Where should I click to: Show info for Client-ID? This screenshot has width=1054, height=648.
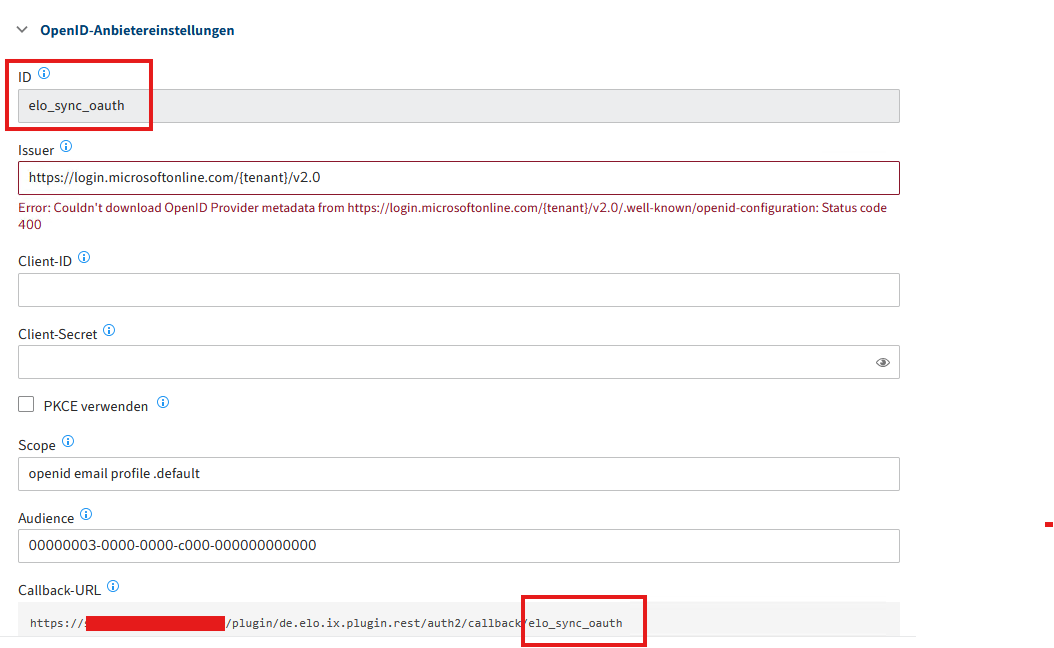85,256
